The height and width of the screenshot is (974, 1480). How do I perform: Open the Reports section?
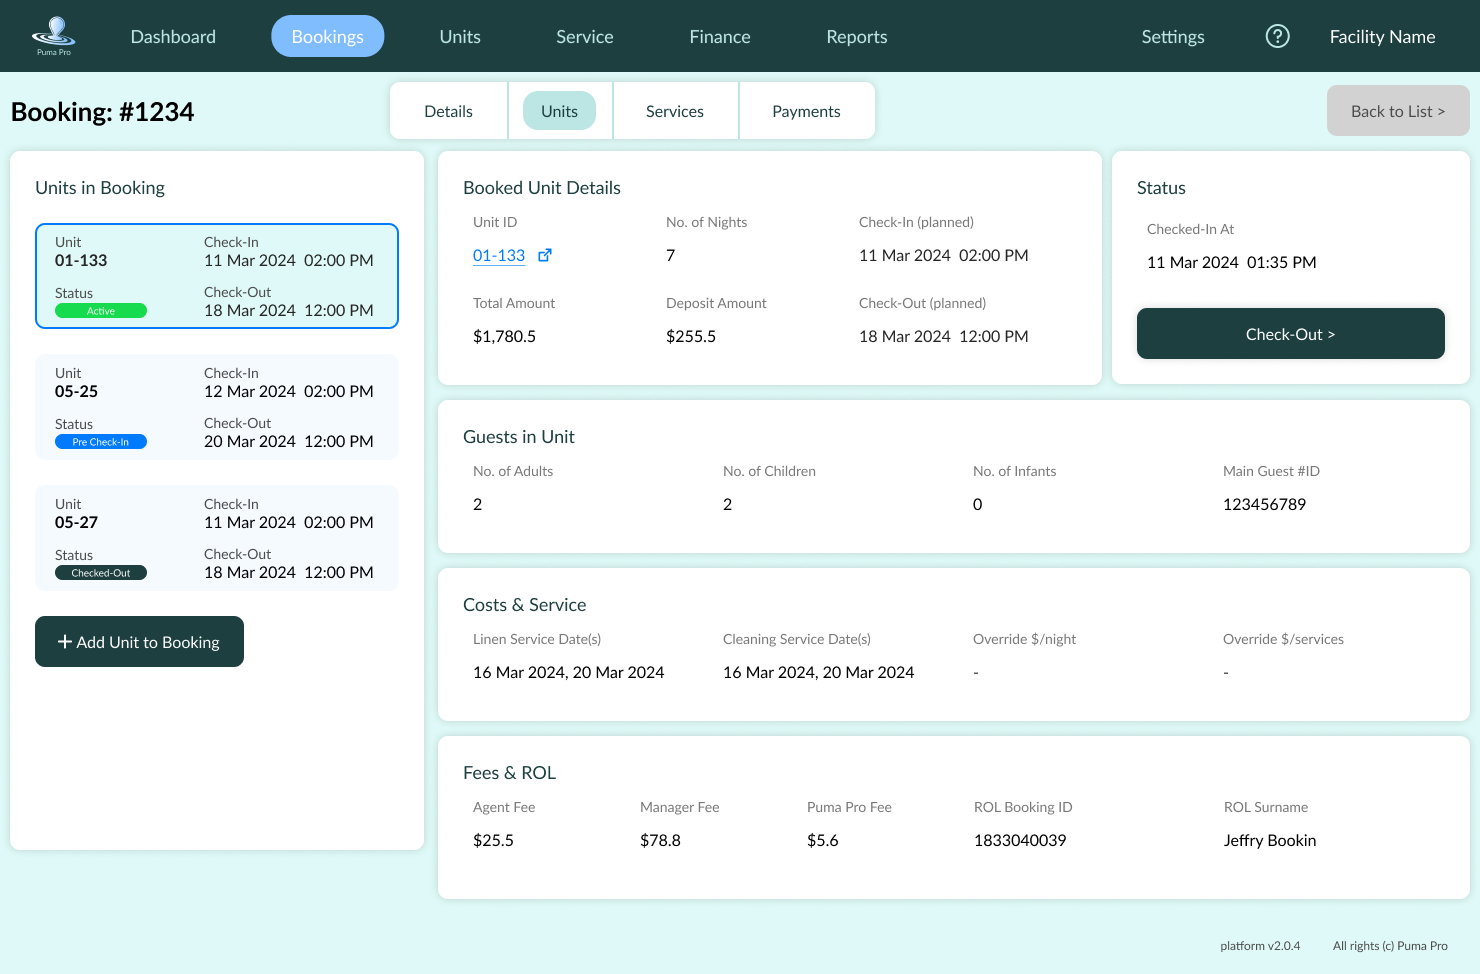(x=857, y=37)
